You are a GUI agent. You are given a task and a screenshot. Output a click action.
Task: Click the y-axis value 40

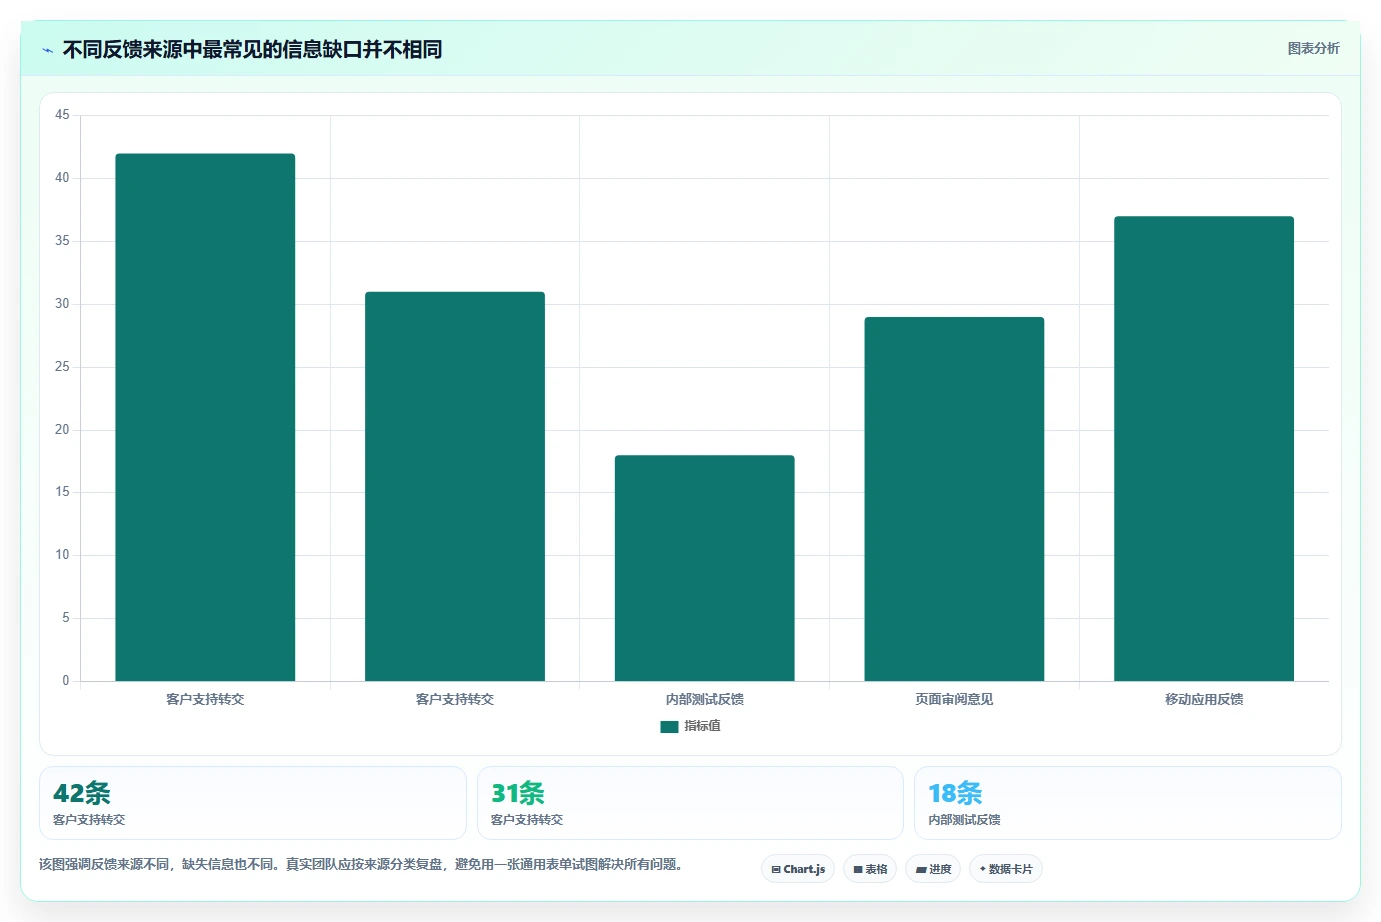pyautogui.click(x=62, y=178)
